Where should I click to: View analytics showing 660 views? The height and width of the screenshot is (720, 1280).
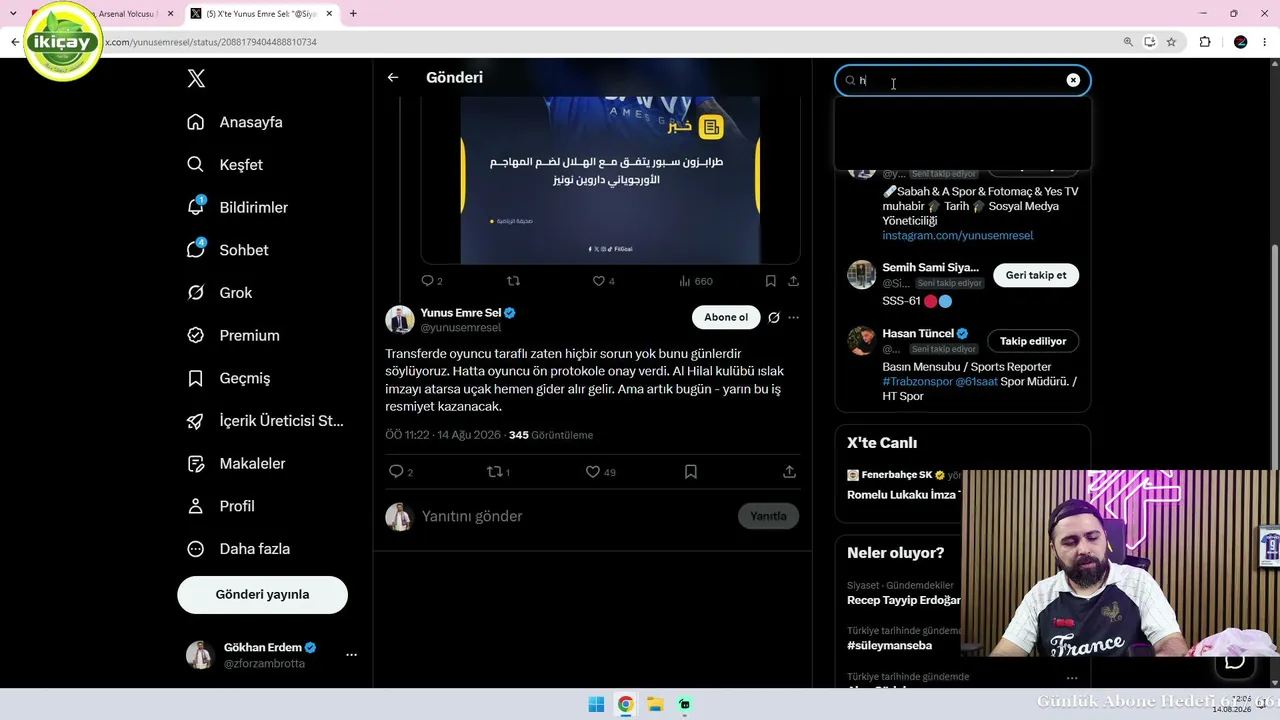pos(695,281)
